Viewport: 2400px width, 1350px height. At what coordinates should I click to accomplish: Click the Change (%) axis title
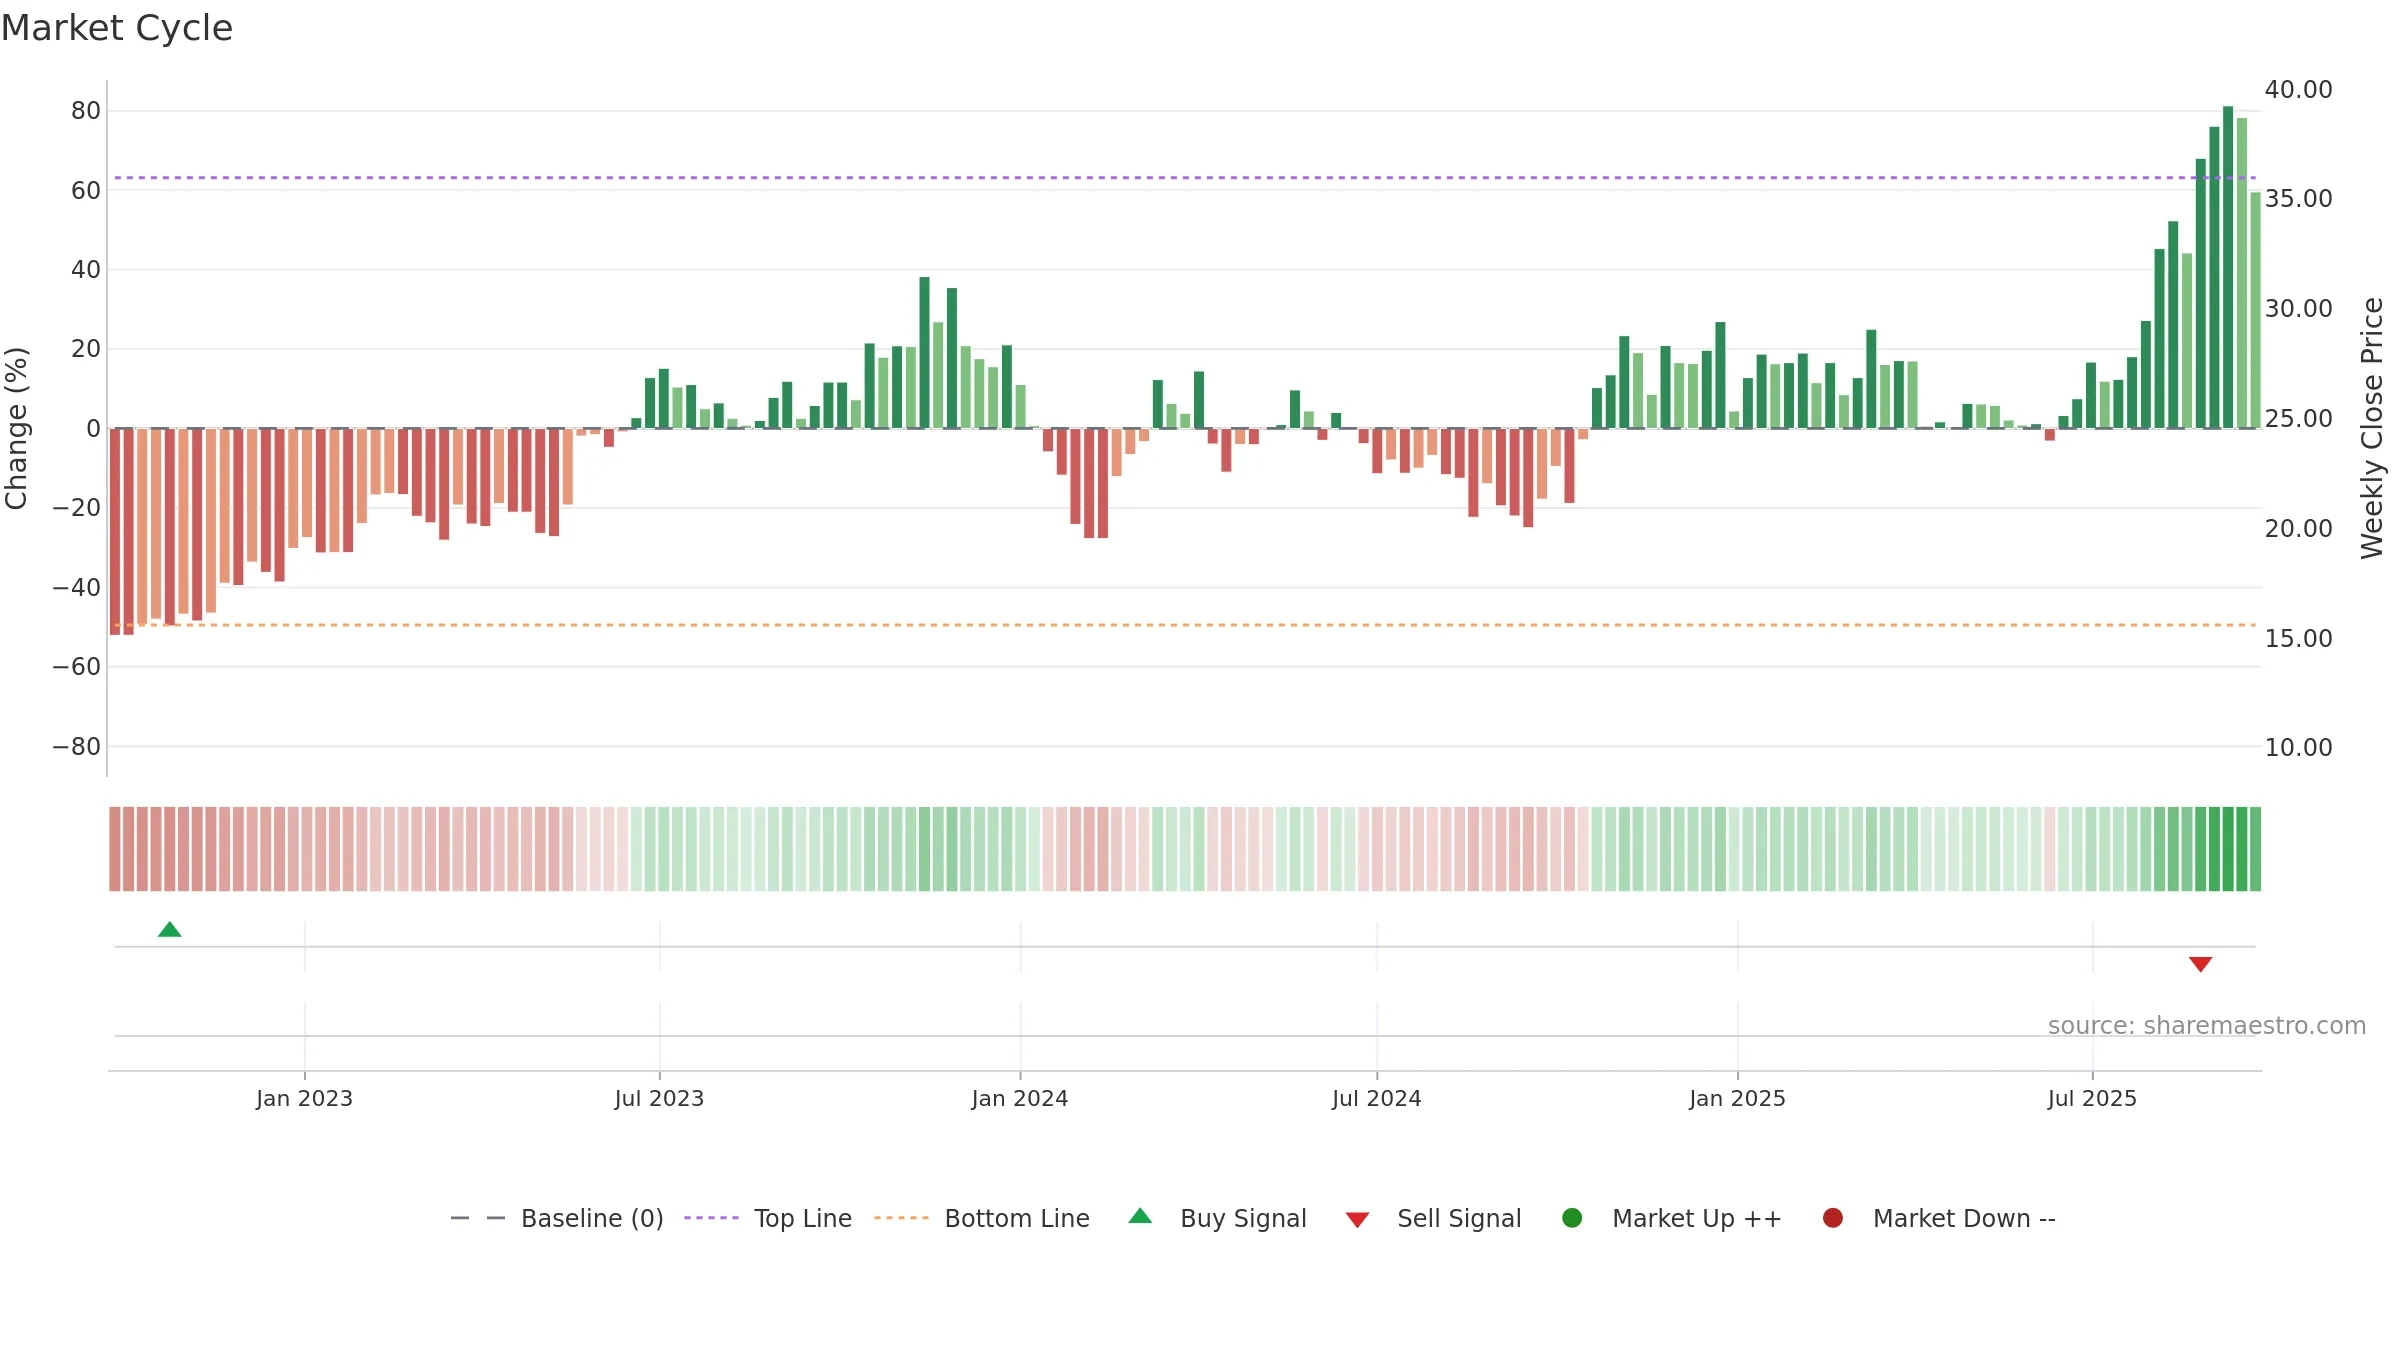point(16,428)
